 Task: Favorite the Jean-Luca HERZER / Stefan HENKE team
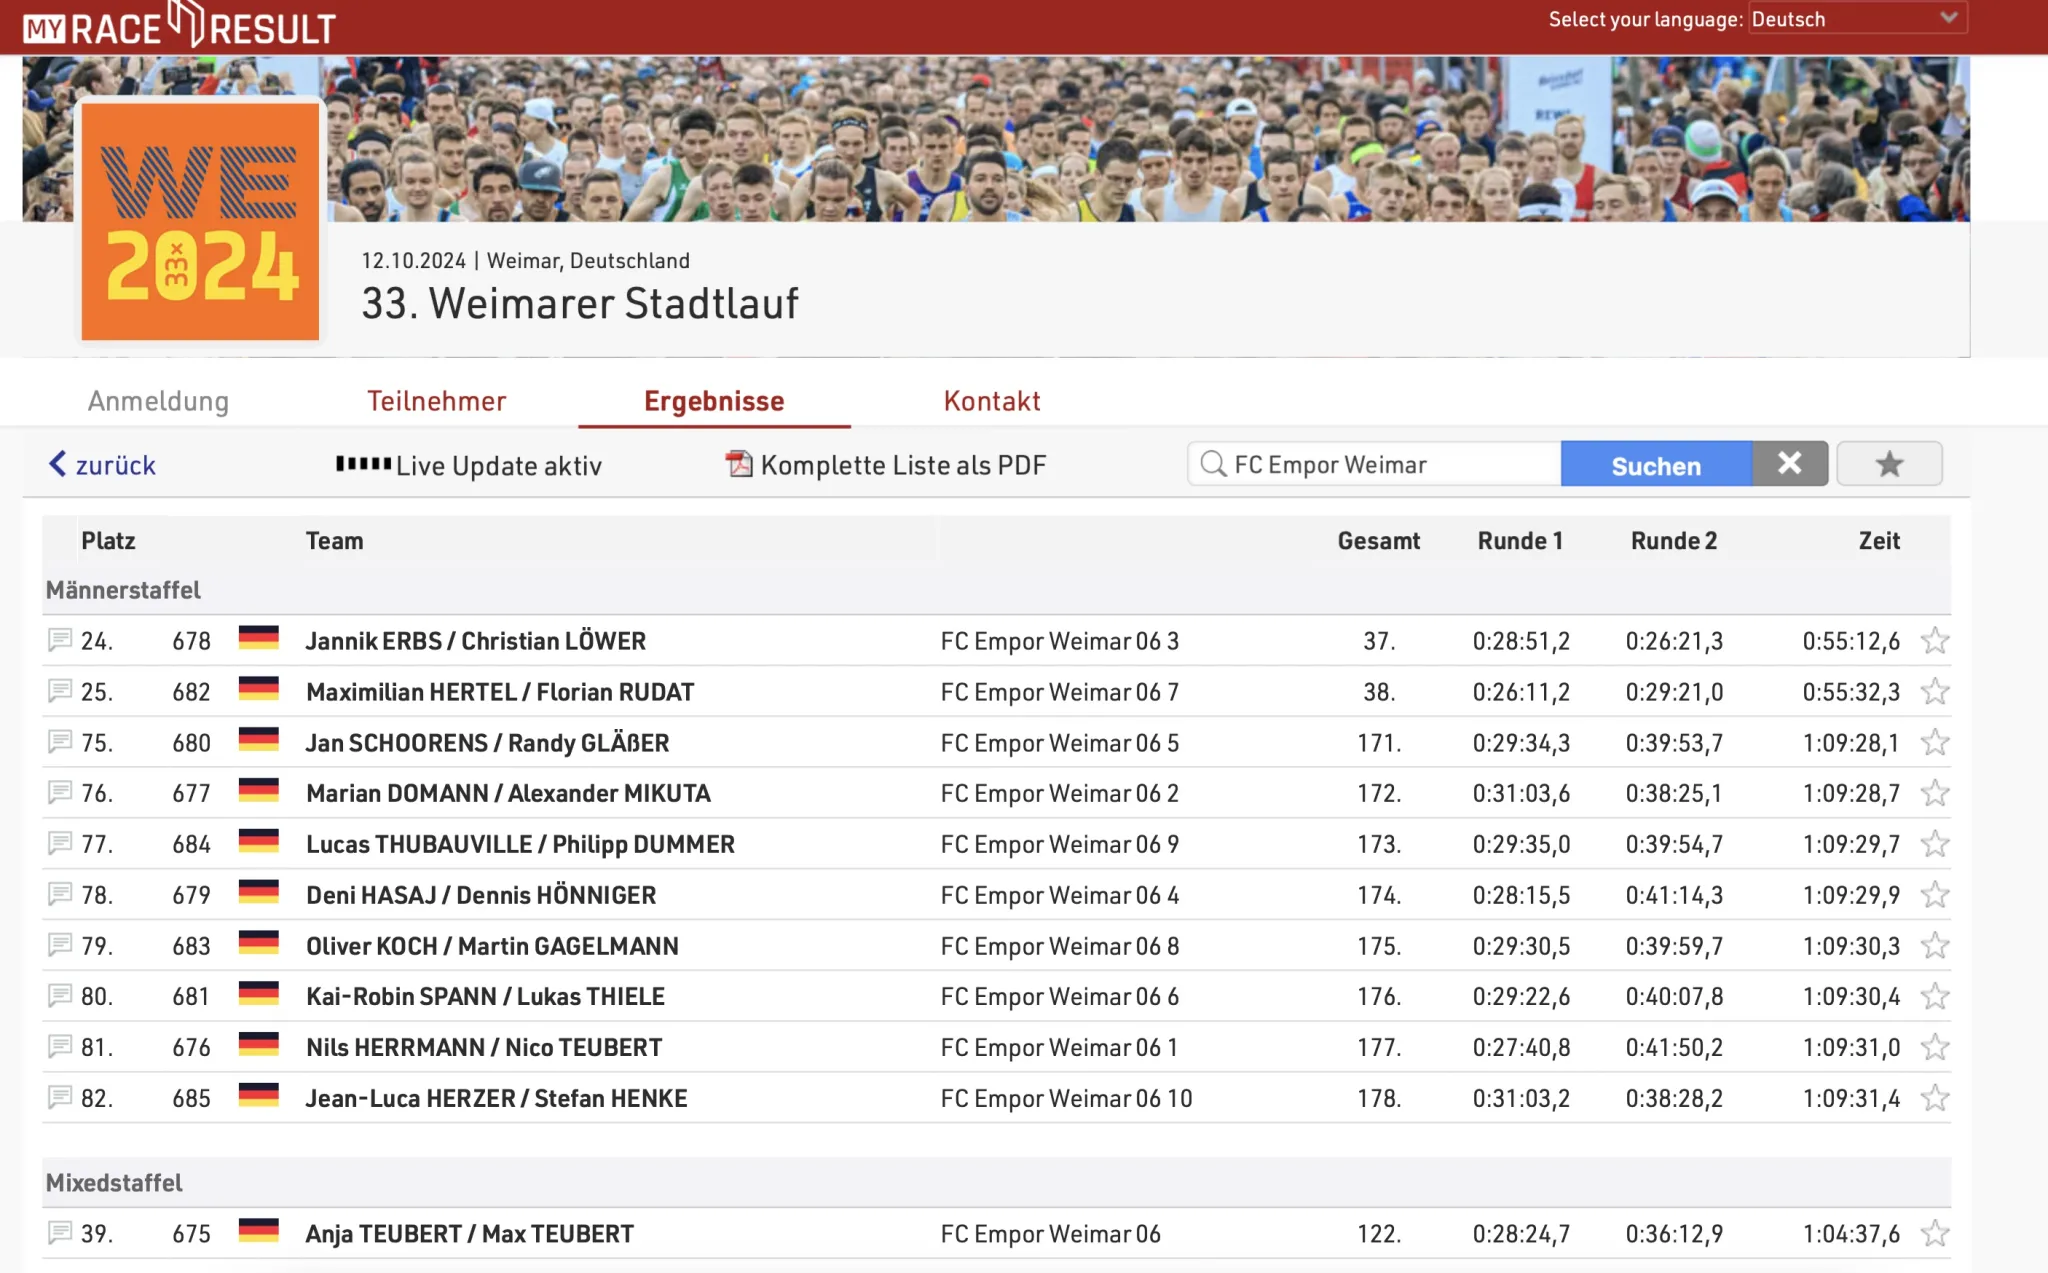1935,1098
